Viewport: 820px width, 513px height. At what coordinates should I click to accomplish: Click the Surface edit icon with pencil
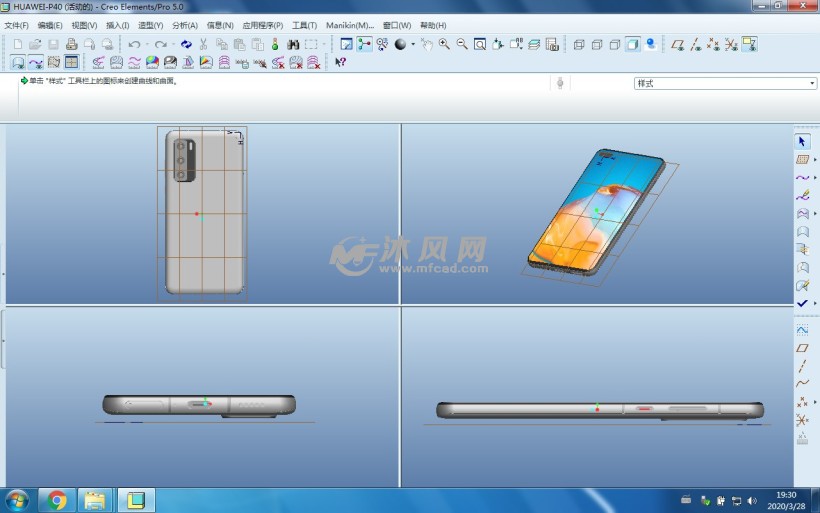tap(802, 286)
